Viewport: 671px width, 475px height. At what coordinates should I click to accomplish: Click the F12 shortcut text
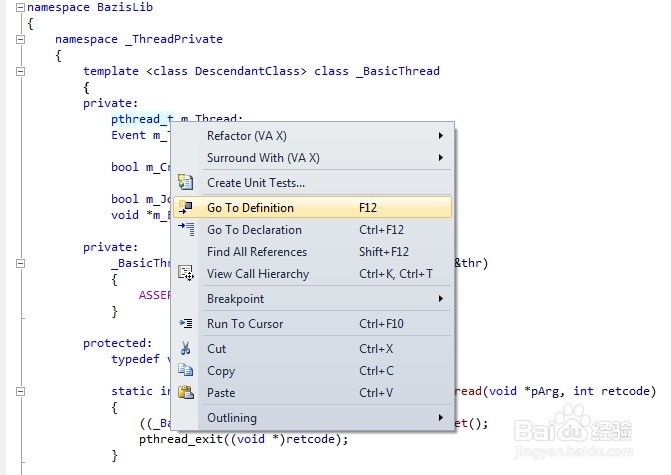click(368, 208)
